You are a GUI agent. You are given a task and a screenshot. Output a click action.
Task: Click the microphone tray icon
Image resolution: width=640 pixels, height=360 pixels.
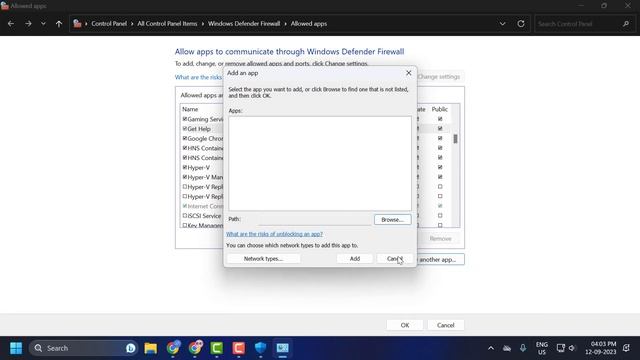pyautogui.click(x=523, y=348)
